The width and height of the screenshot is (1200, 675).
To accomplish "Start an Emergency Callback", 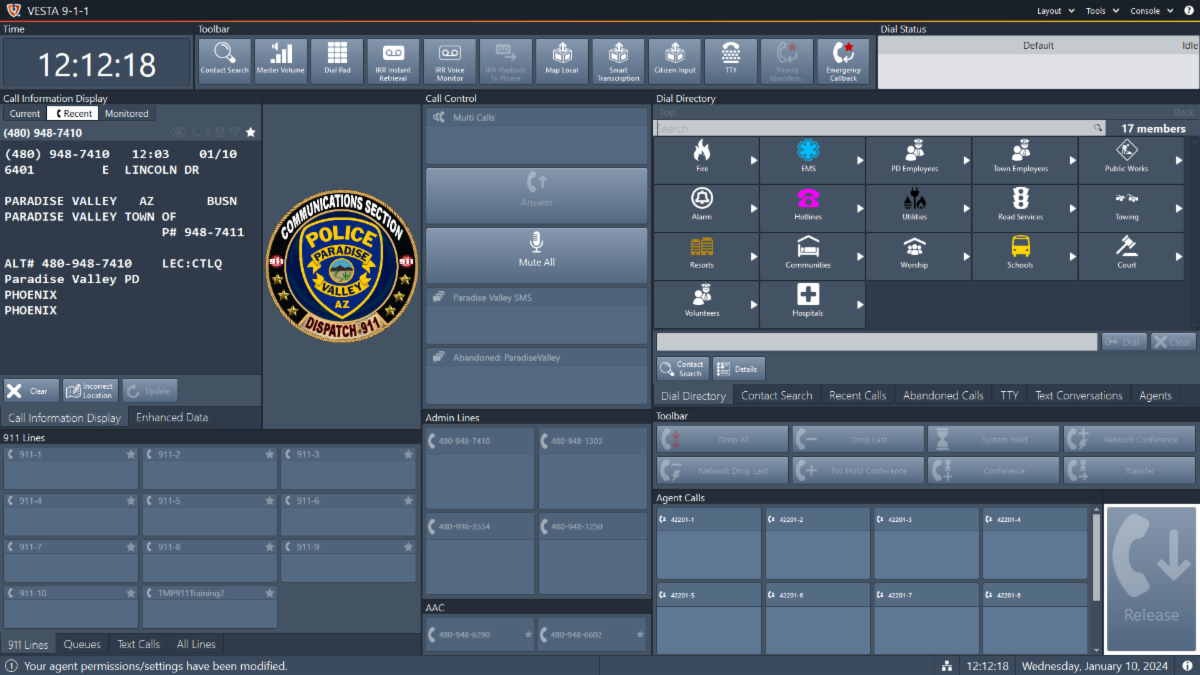I will tap(843, 62).
